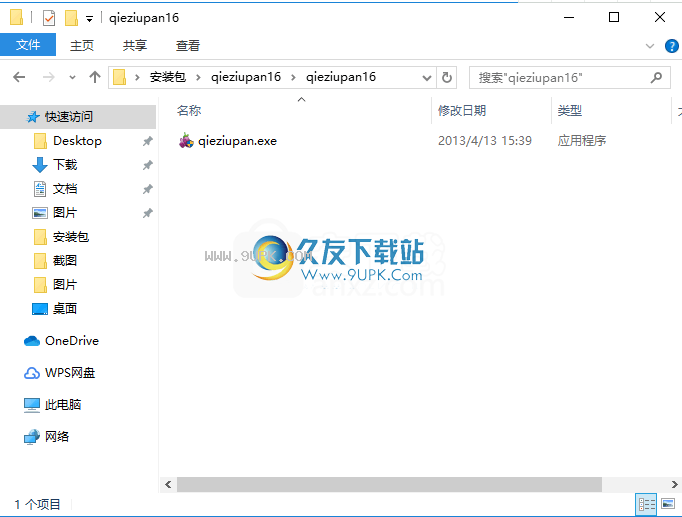Click the scrollbar right arrow
This screenshot has width=682, height=517.
(675, 484)
